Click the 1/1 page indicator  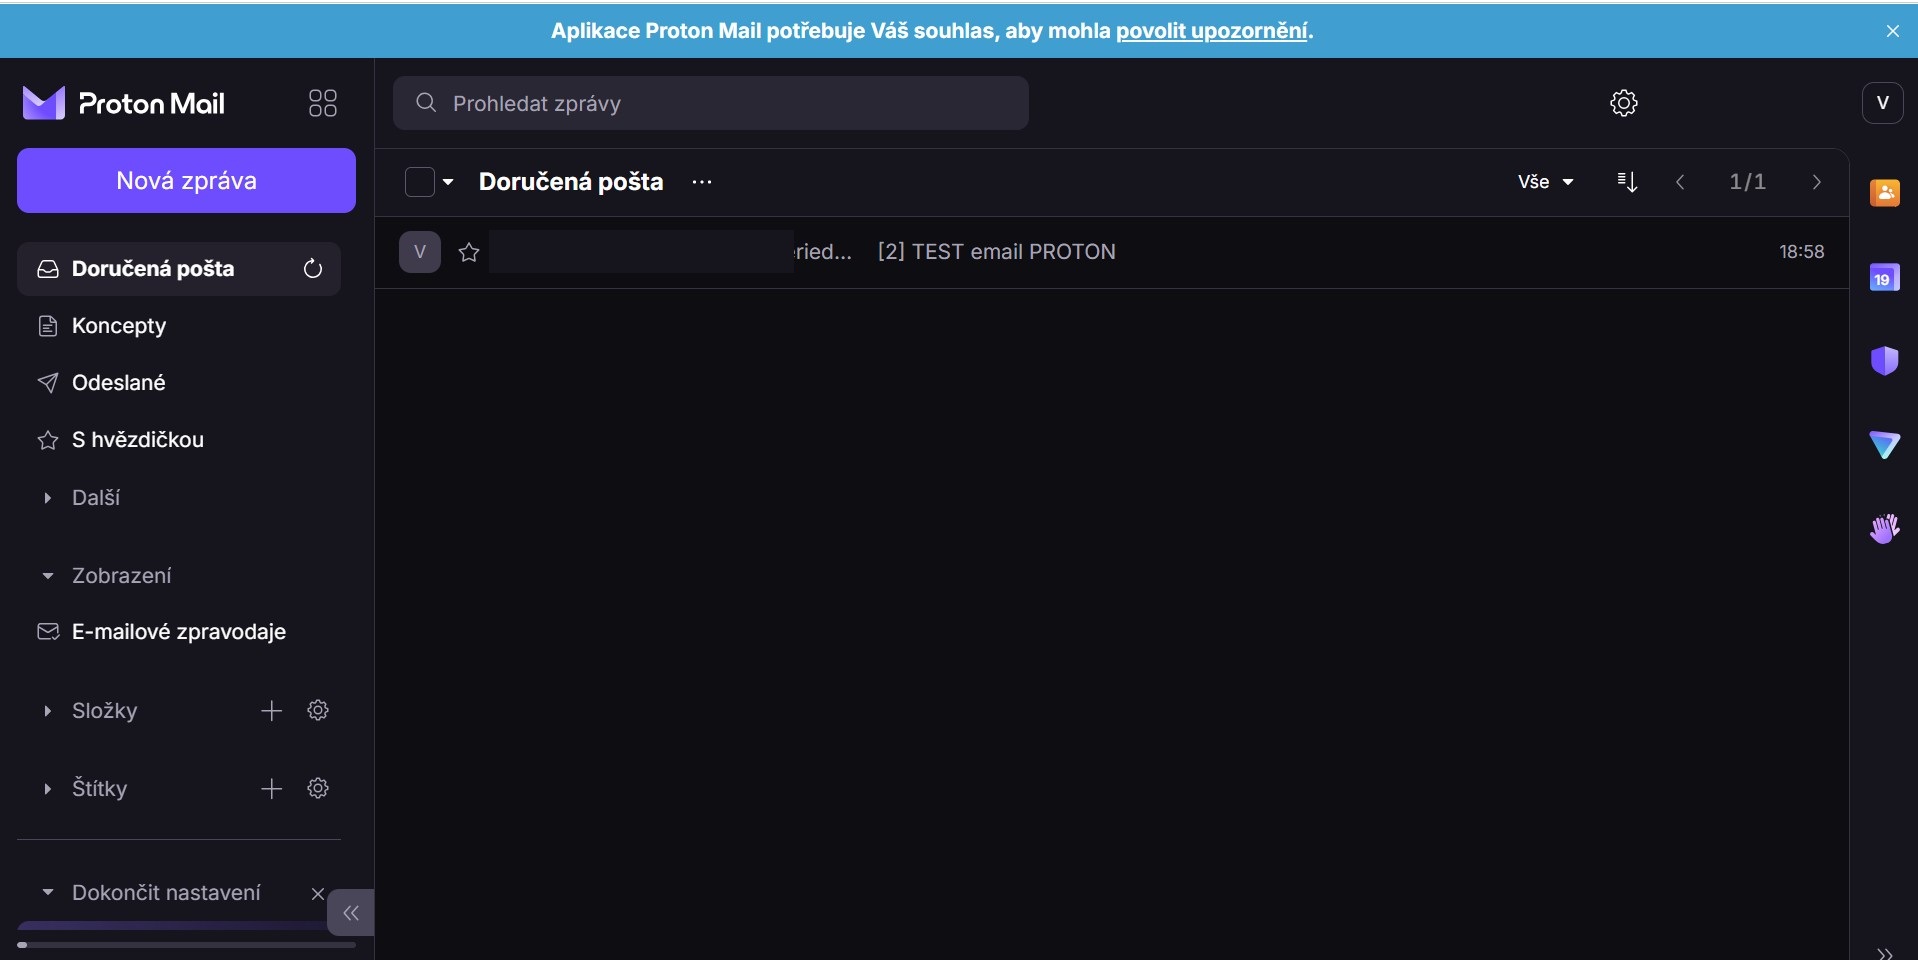click(x=1748, y=182)
